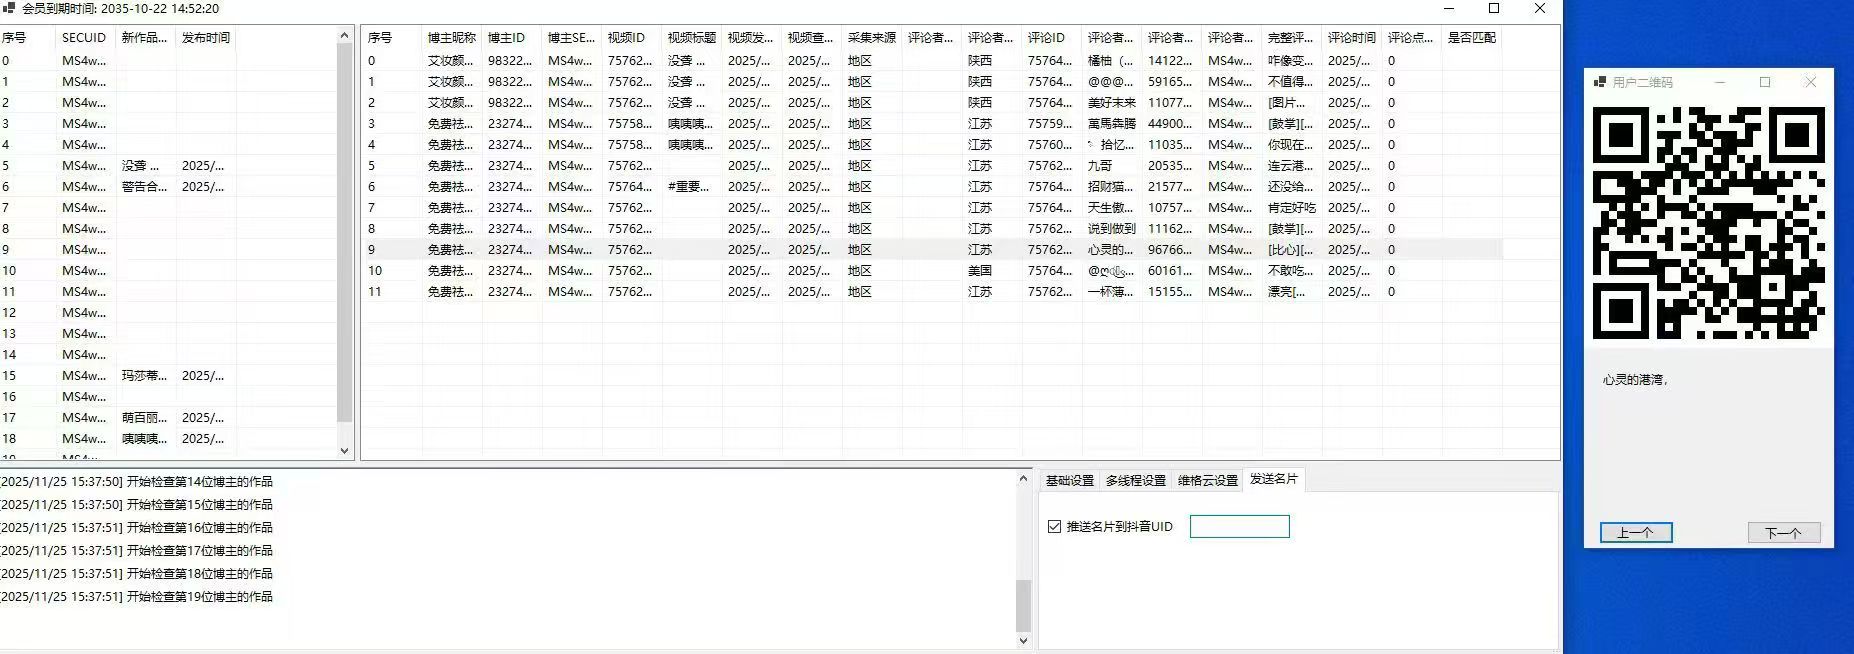The width and height of the screenshot is (1854, 654).
Task: Click the QR code image
Action: click(1708, 223)
